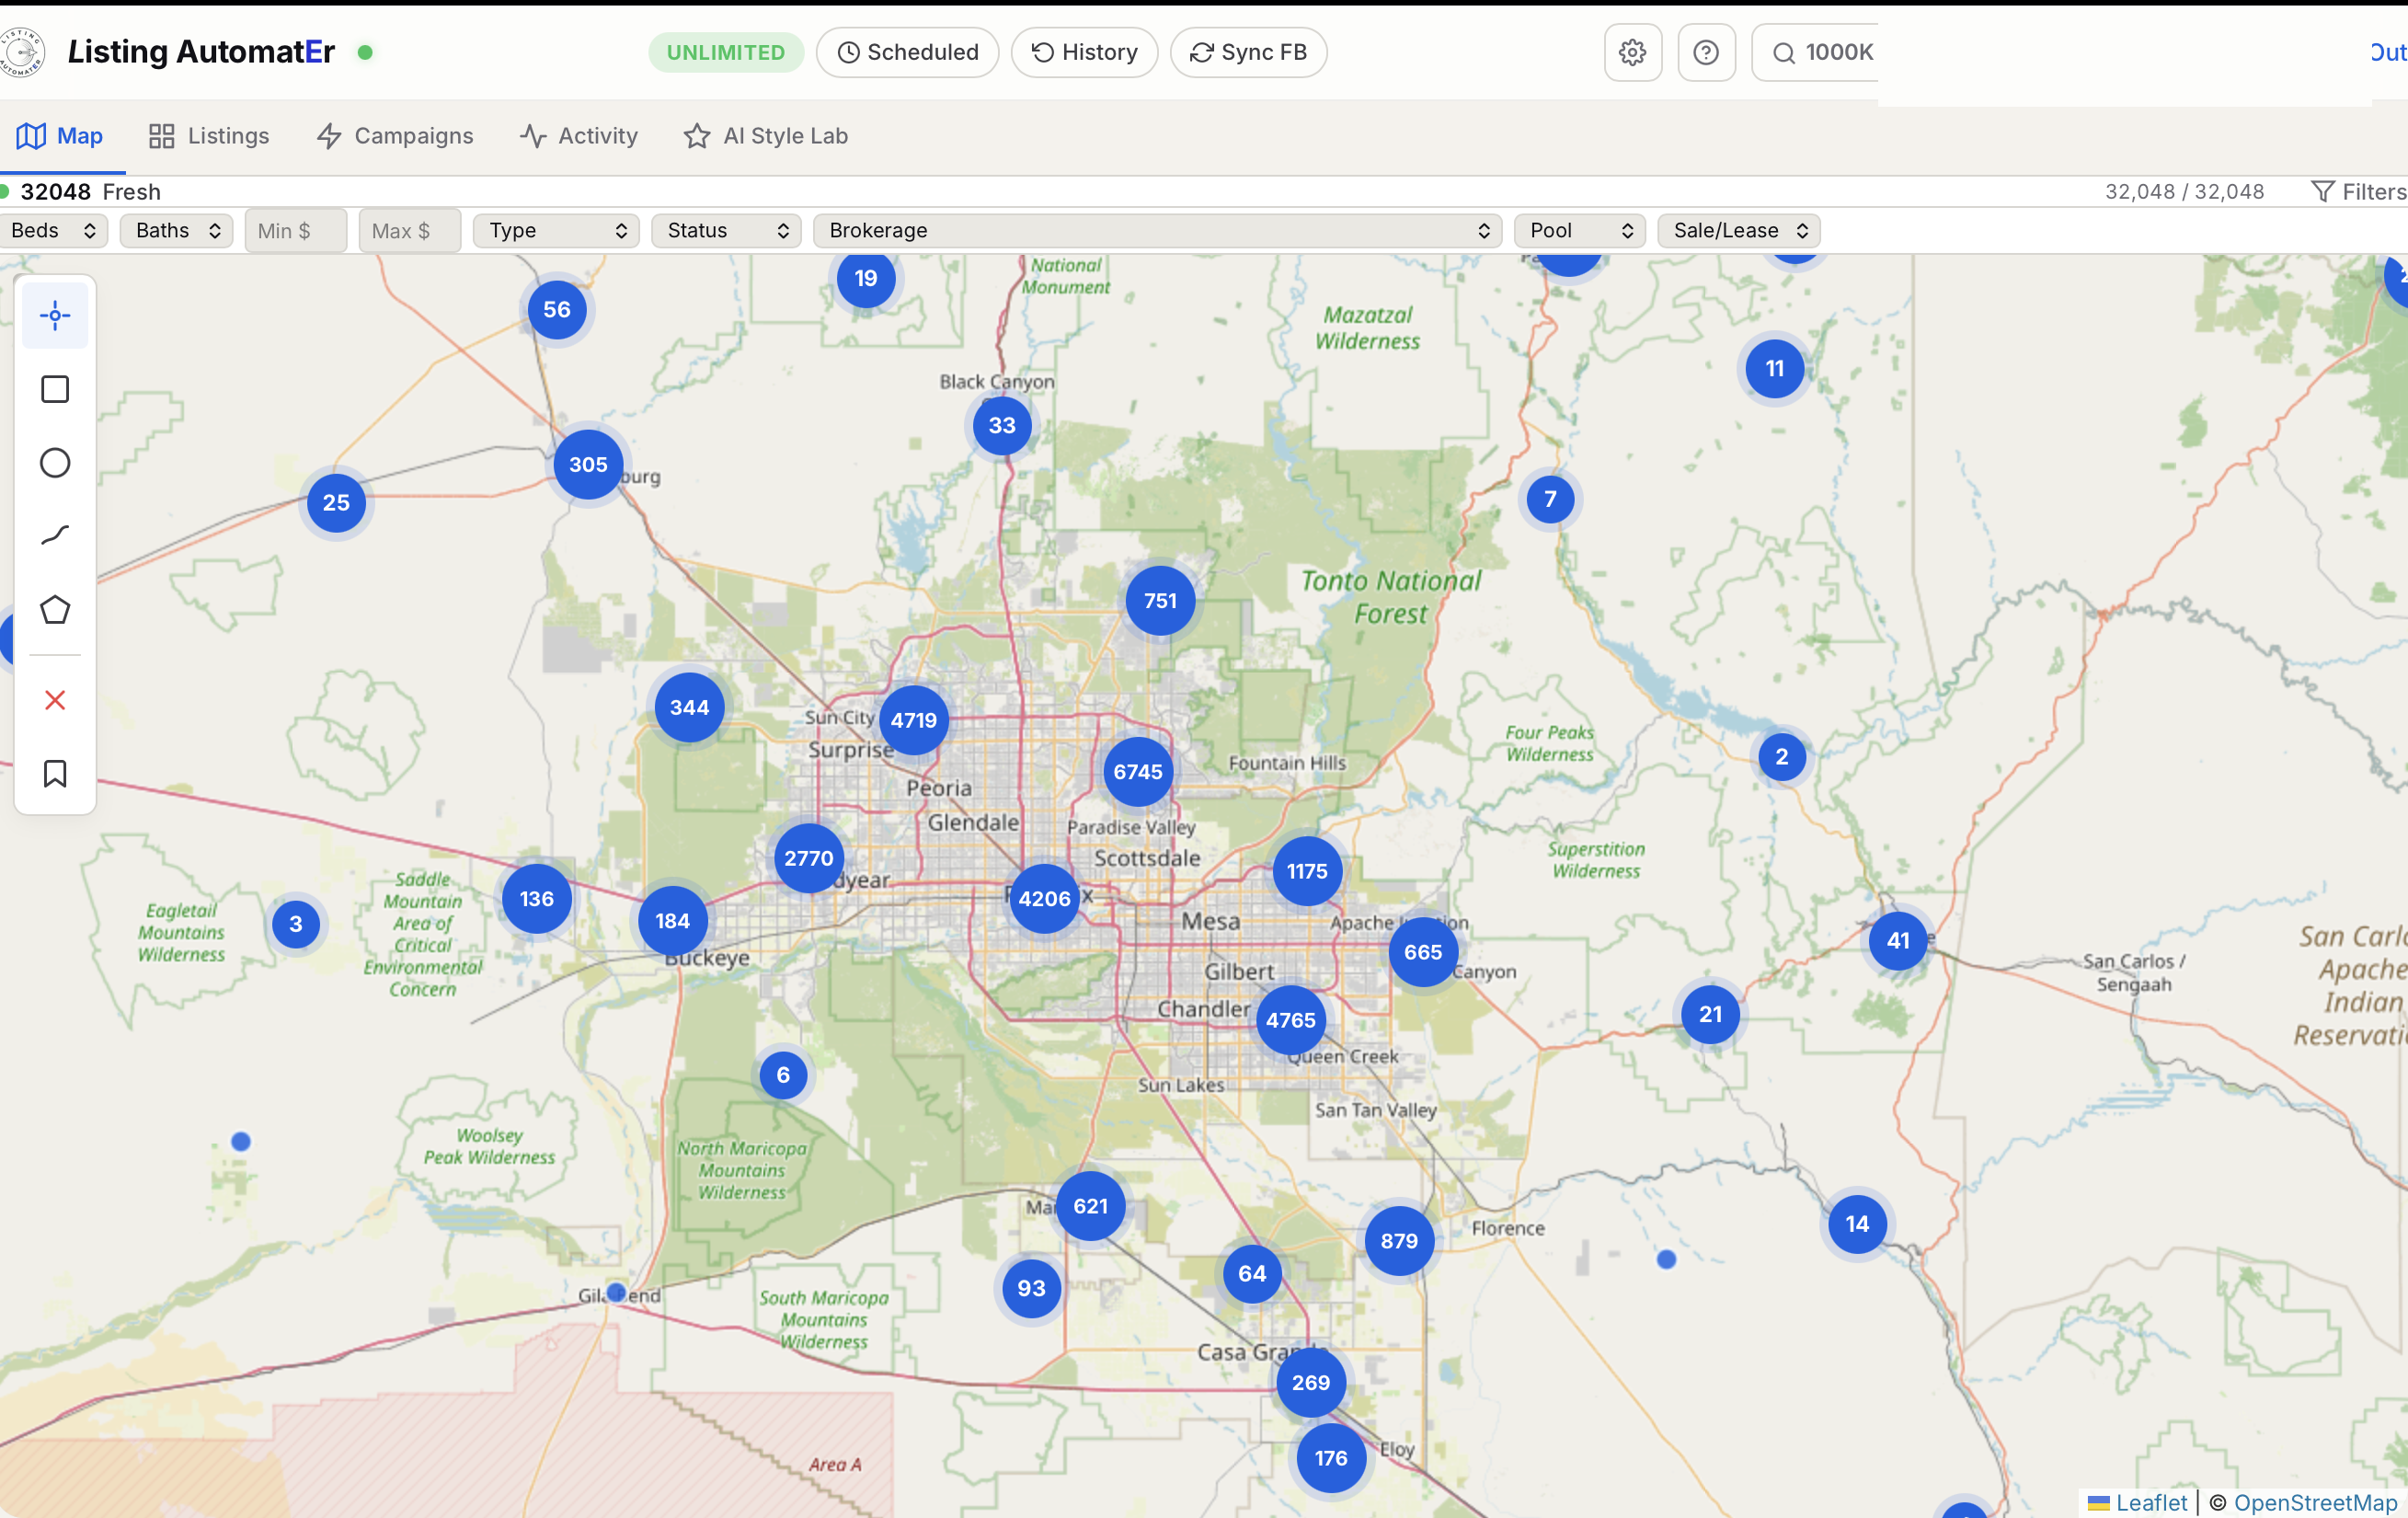The height and width of the screenshot is (1518, 2408).
Task: Select the freehand line draw tool
Action: (55, 536)
